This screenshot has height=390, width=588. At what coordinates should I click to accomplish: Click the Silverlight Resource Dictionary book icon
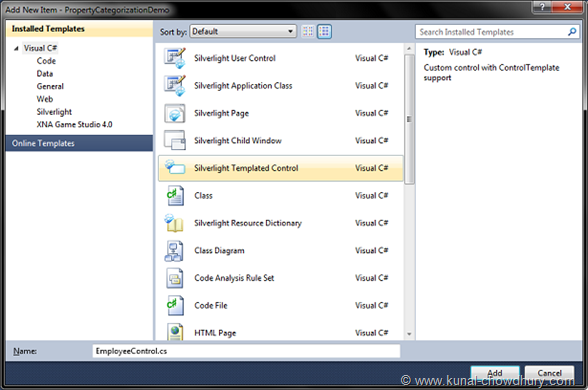coord(174,223)
